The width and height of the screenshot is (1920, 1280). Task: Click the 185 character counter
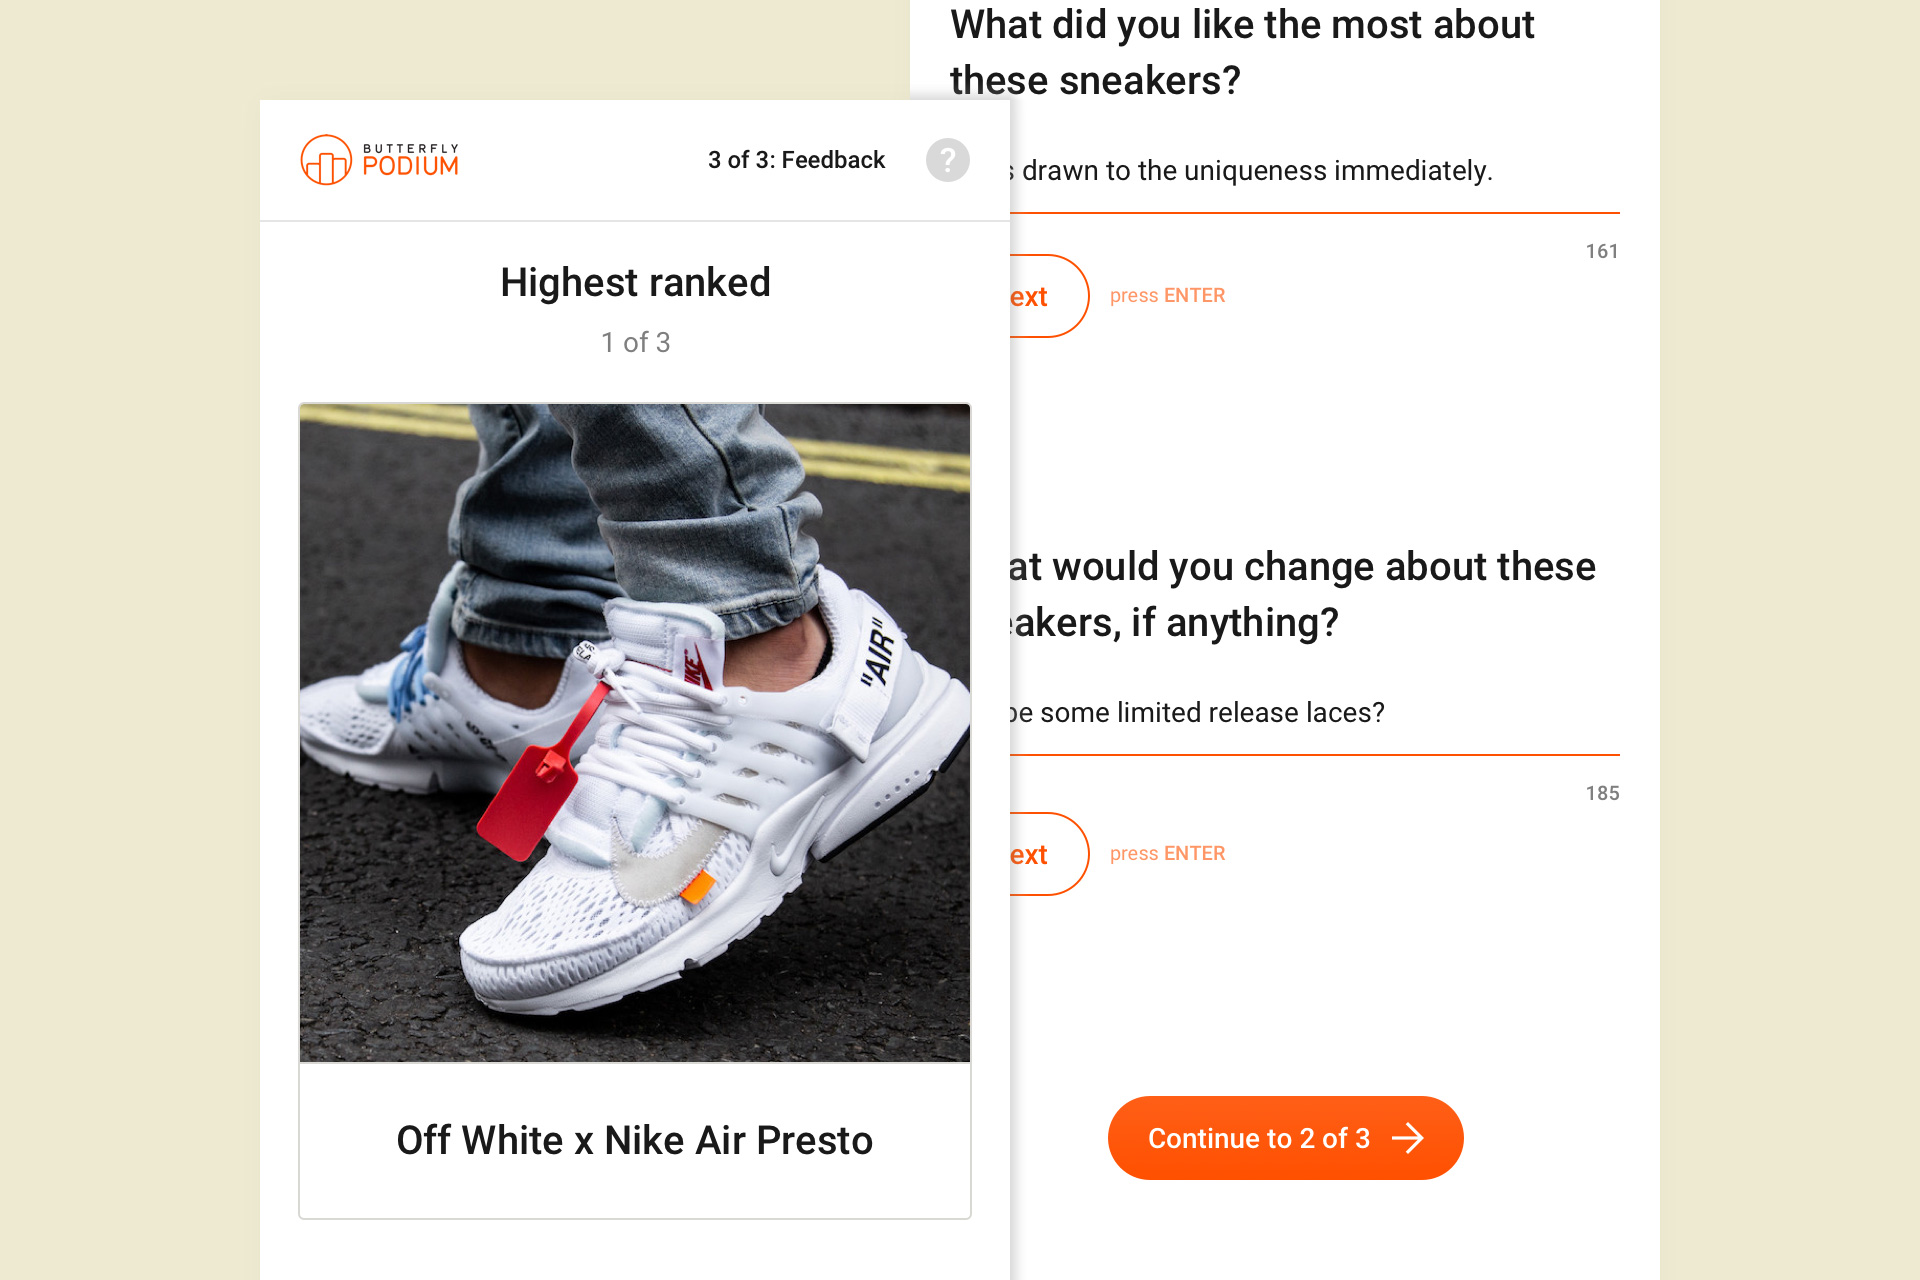(1602, 794)
